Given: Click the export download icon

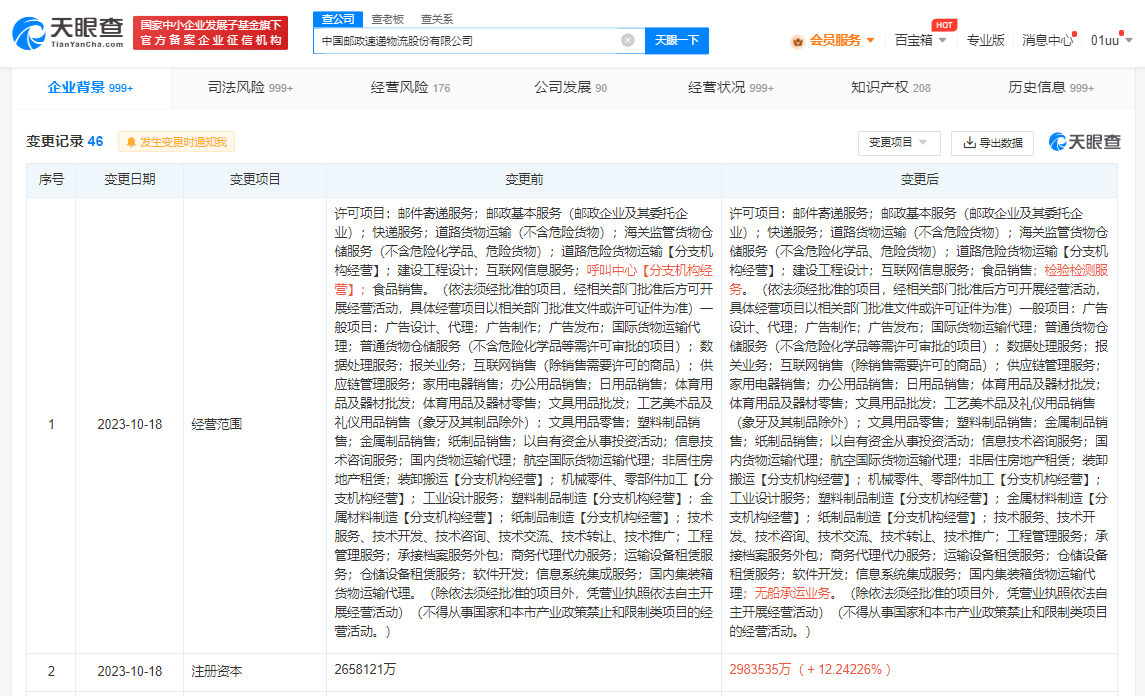Looking at the screenshot, I should [x=969, y=142].
